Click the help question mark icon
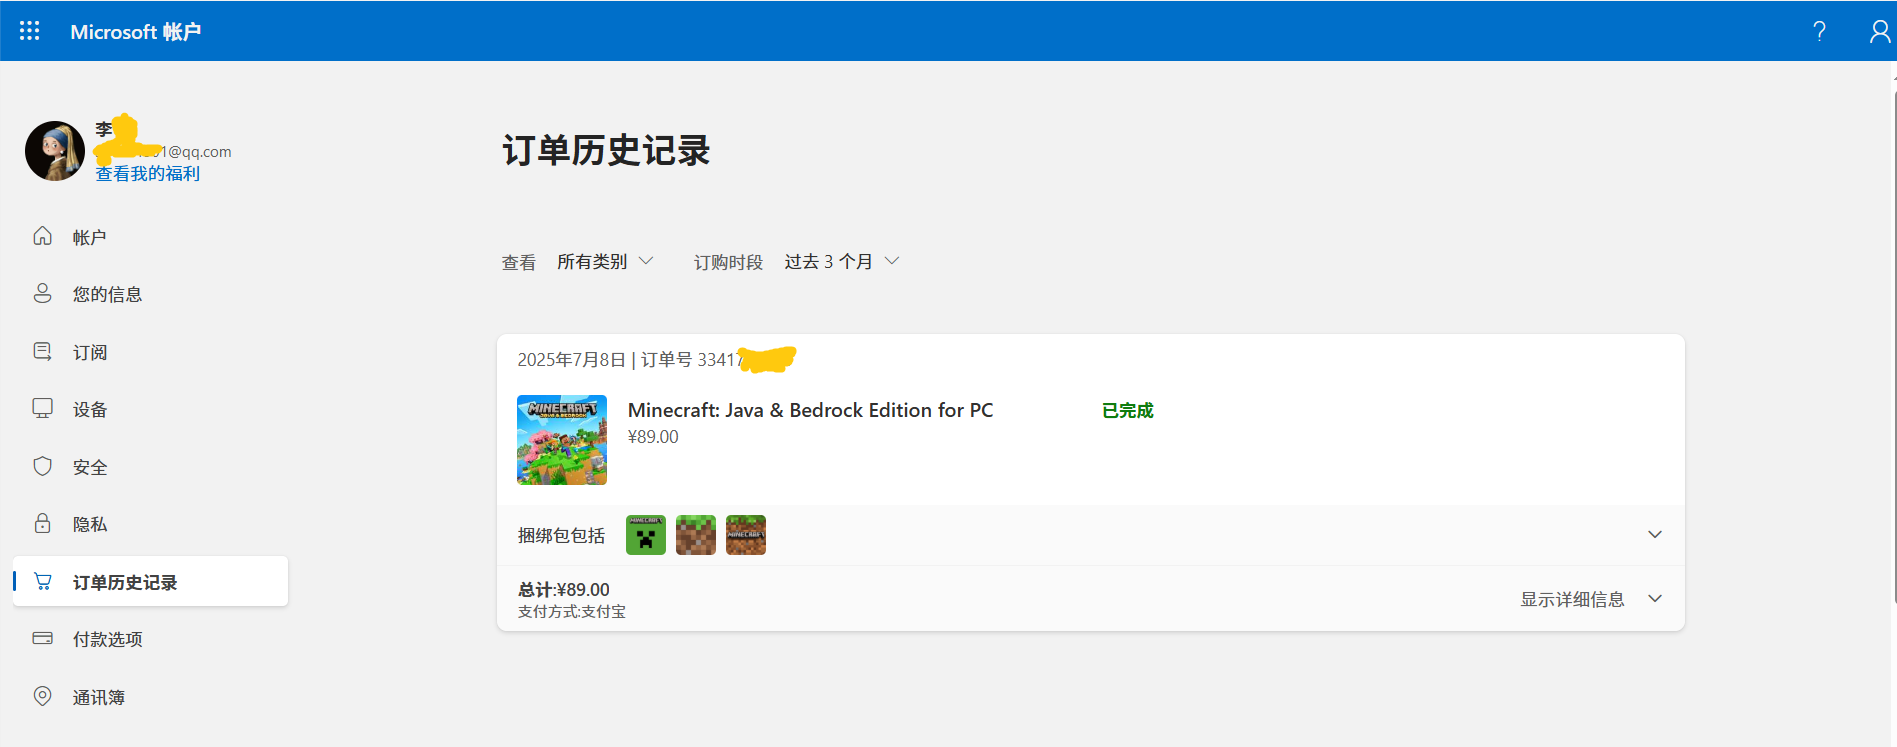The width and height of the screenshot is (1897, 747). click(x=1819, y=31)
